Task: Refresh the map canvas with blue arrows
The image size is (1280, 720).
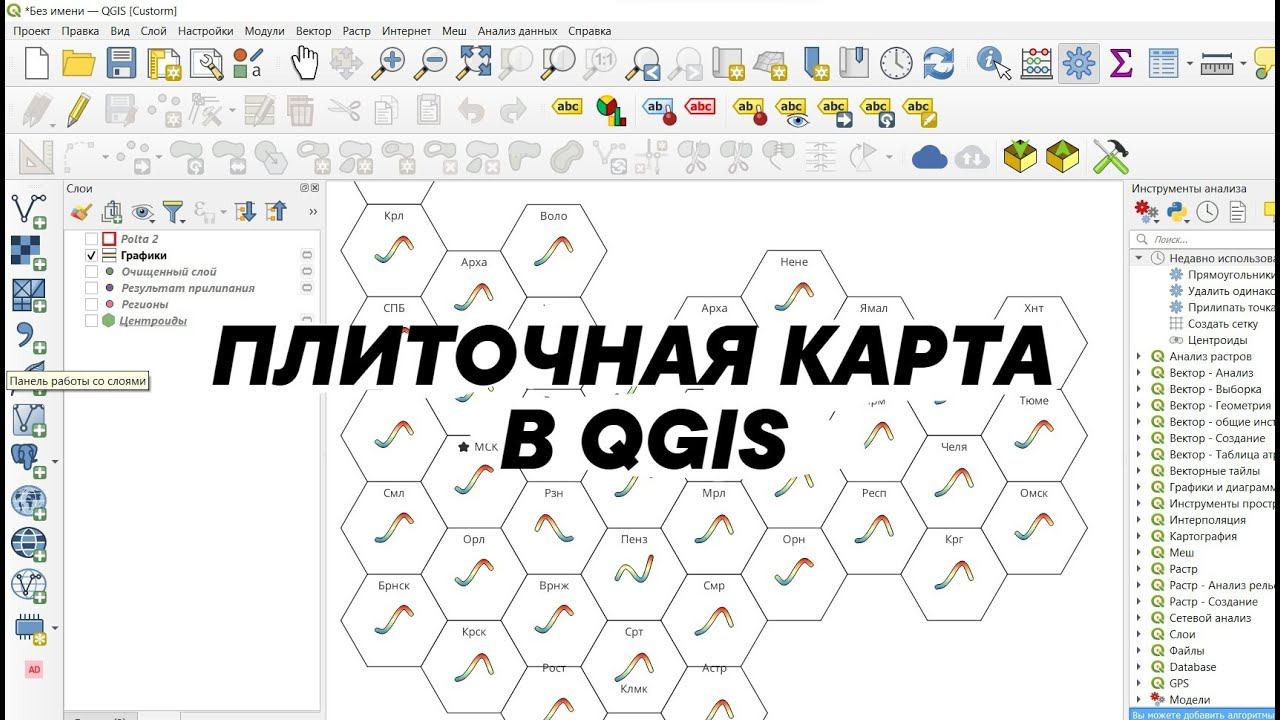Action: coord(938,64)
